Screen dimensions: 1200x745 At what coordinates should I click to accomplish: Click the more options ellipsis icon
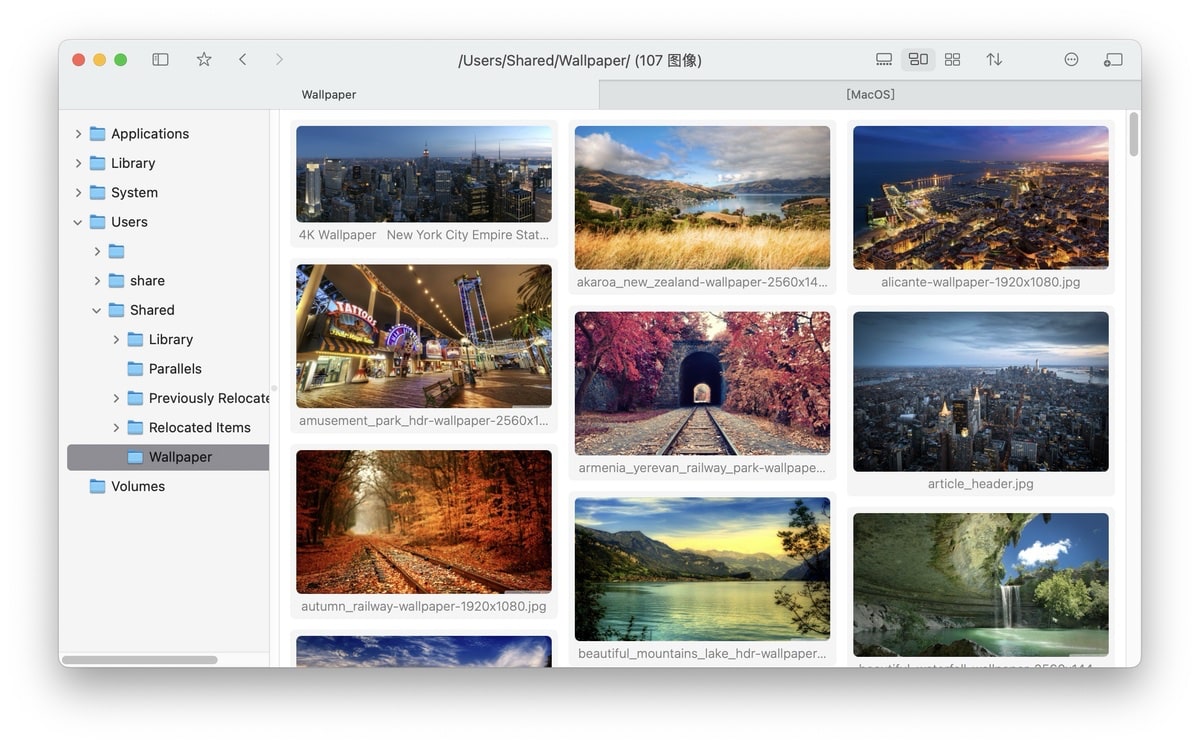[1071, 59]
